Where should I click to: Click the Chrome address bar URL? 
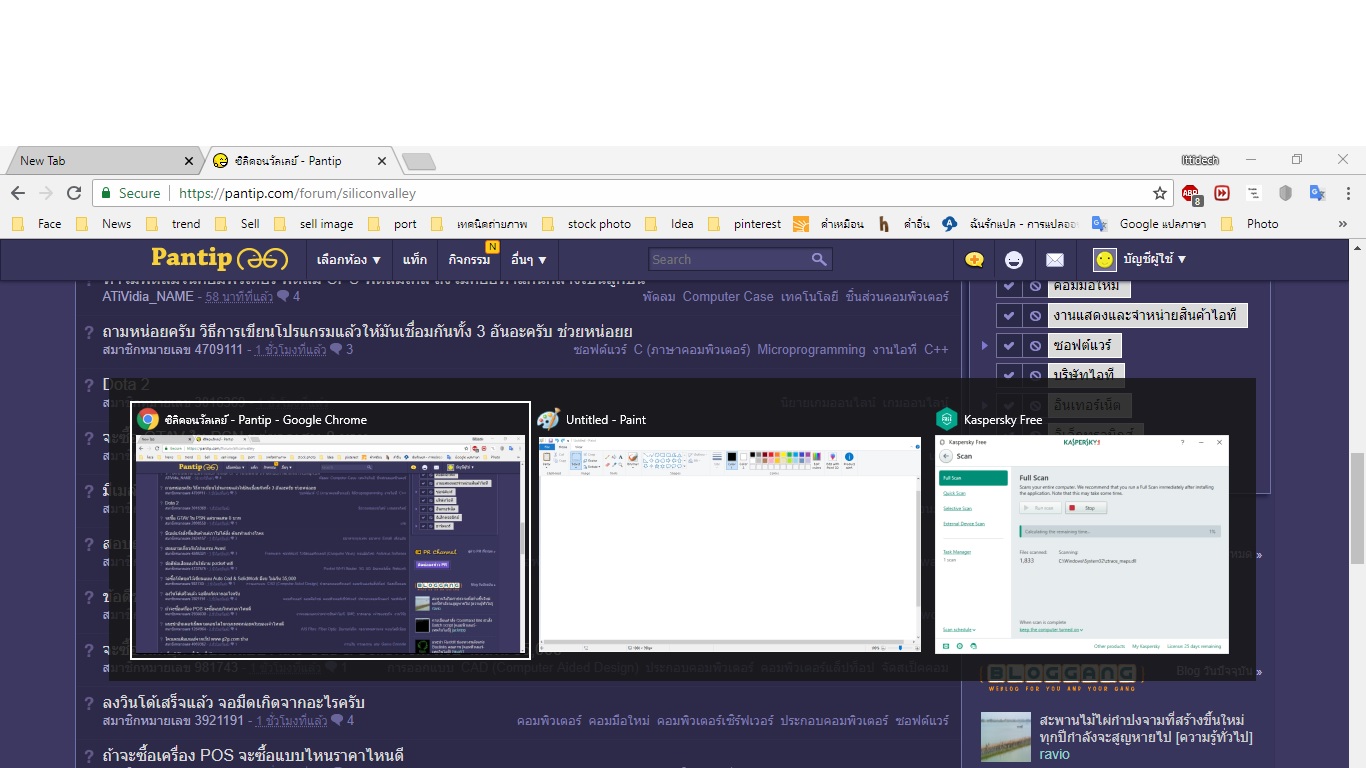tap(297, 193)
